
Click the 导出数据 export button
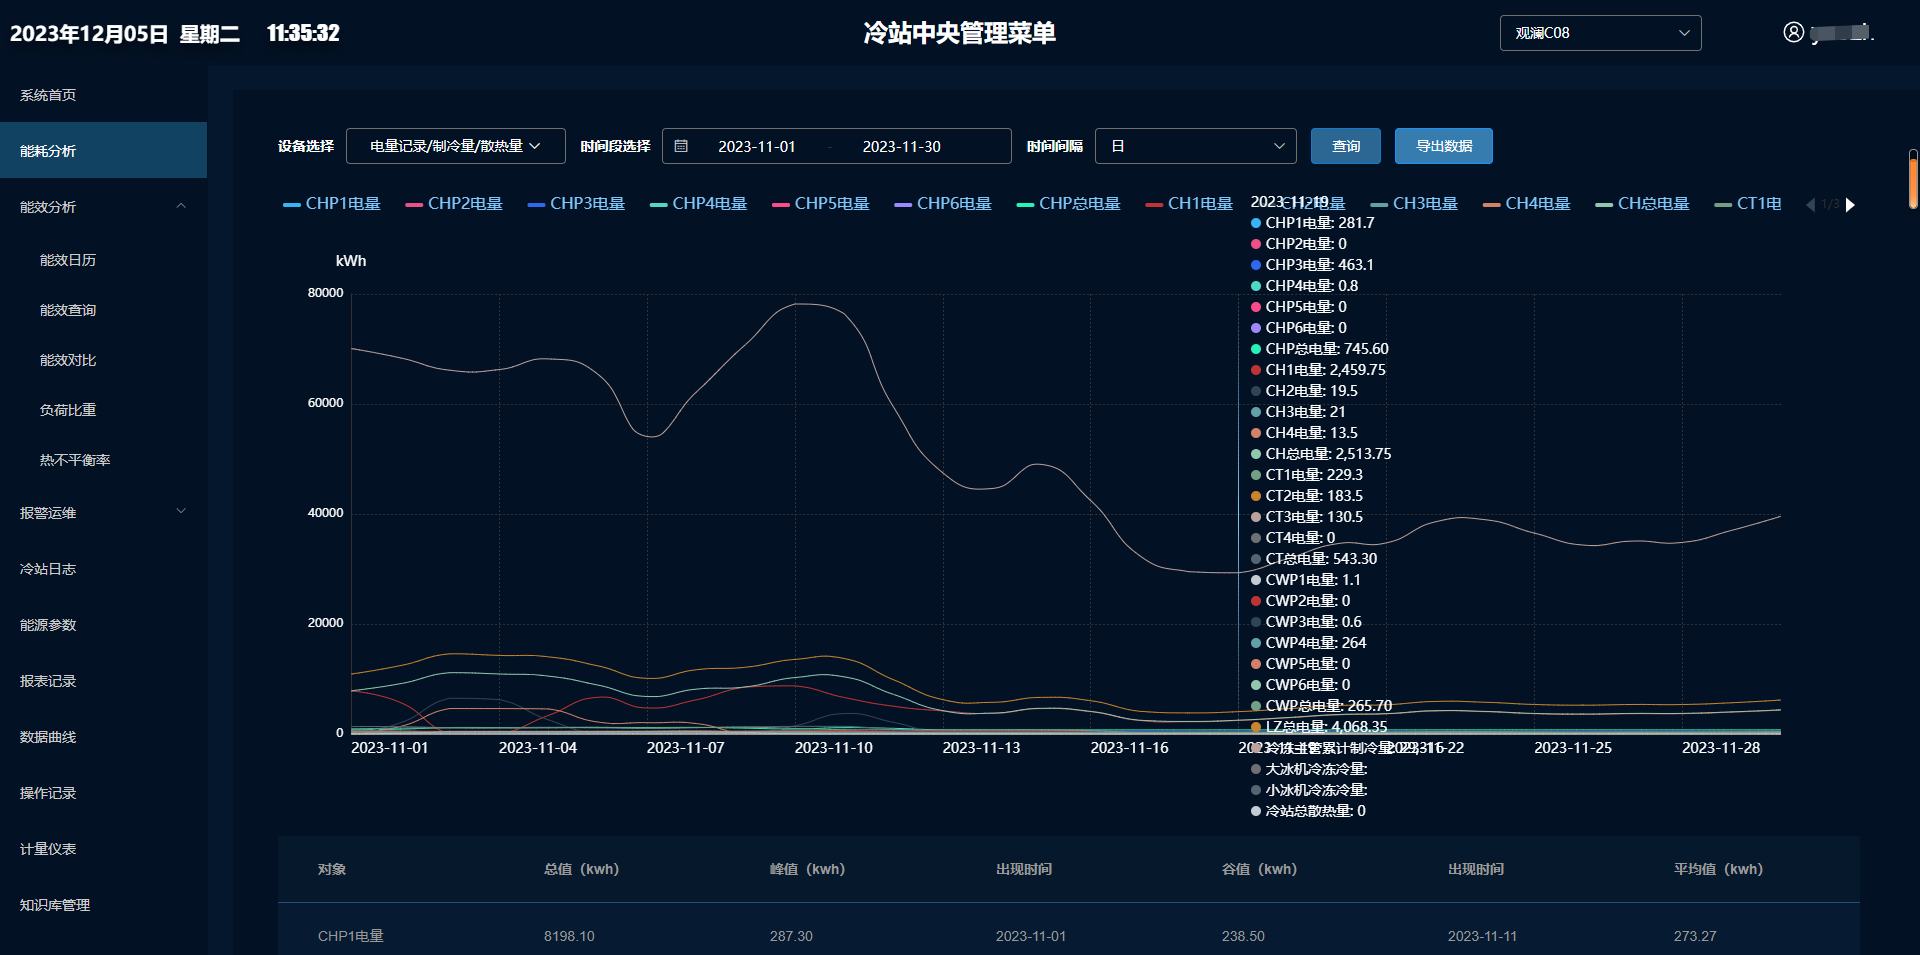pyautogui.click(x=1443, y=146)
